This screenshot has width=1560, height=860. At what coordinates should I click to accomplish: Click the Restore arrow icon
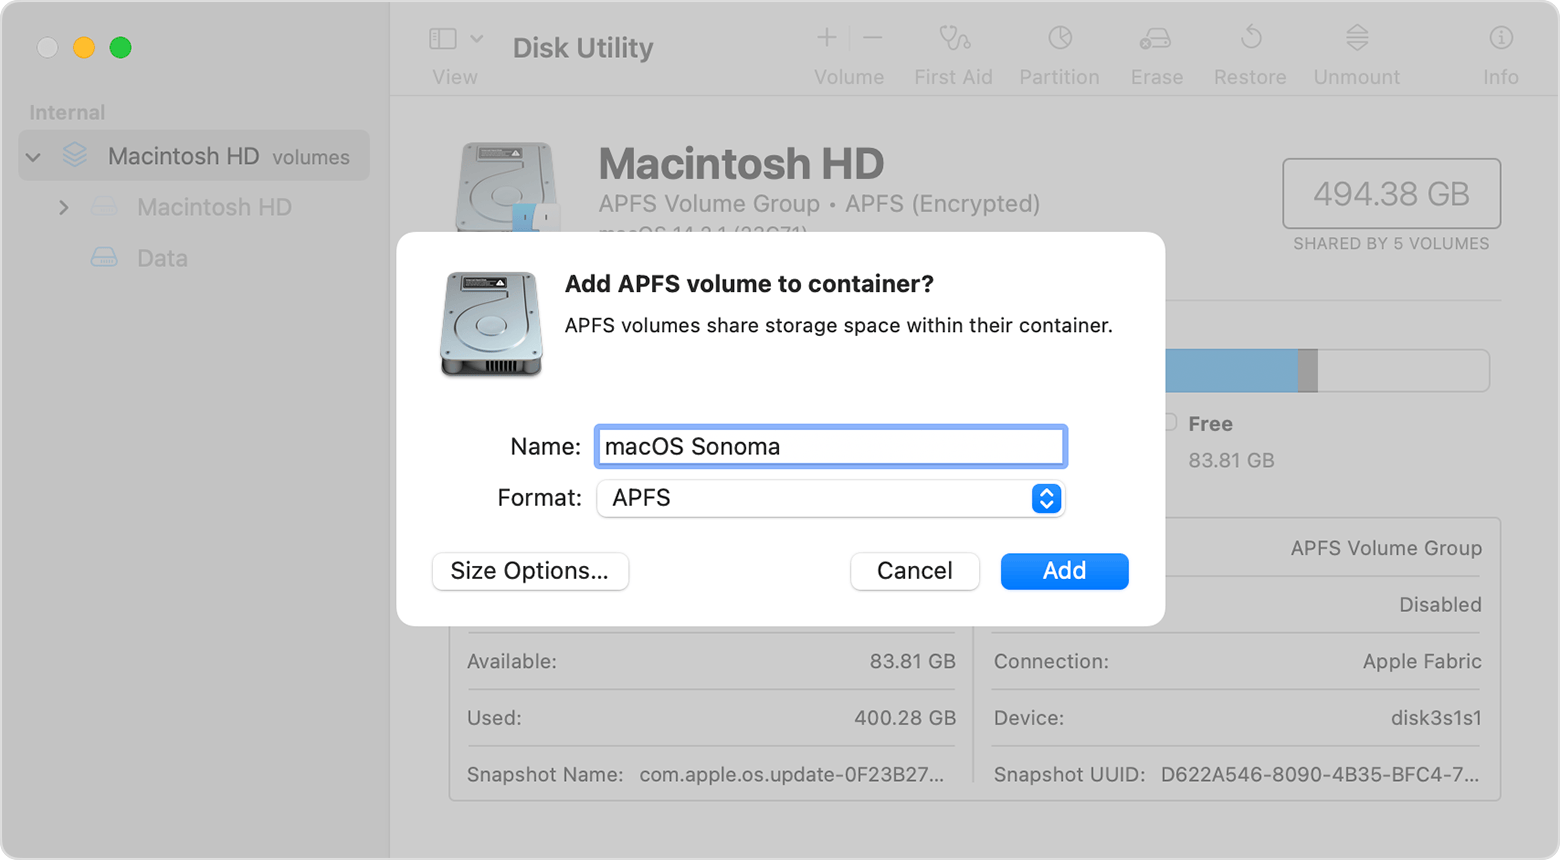1250,40
